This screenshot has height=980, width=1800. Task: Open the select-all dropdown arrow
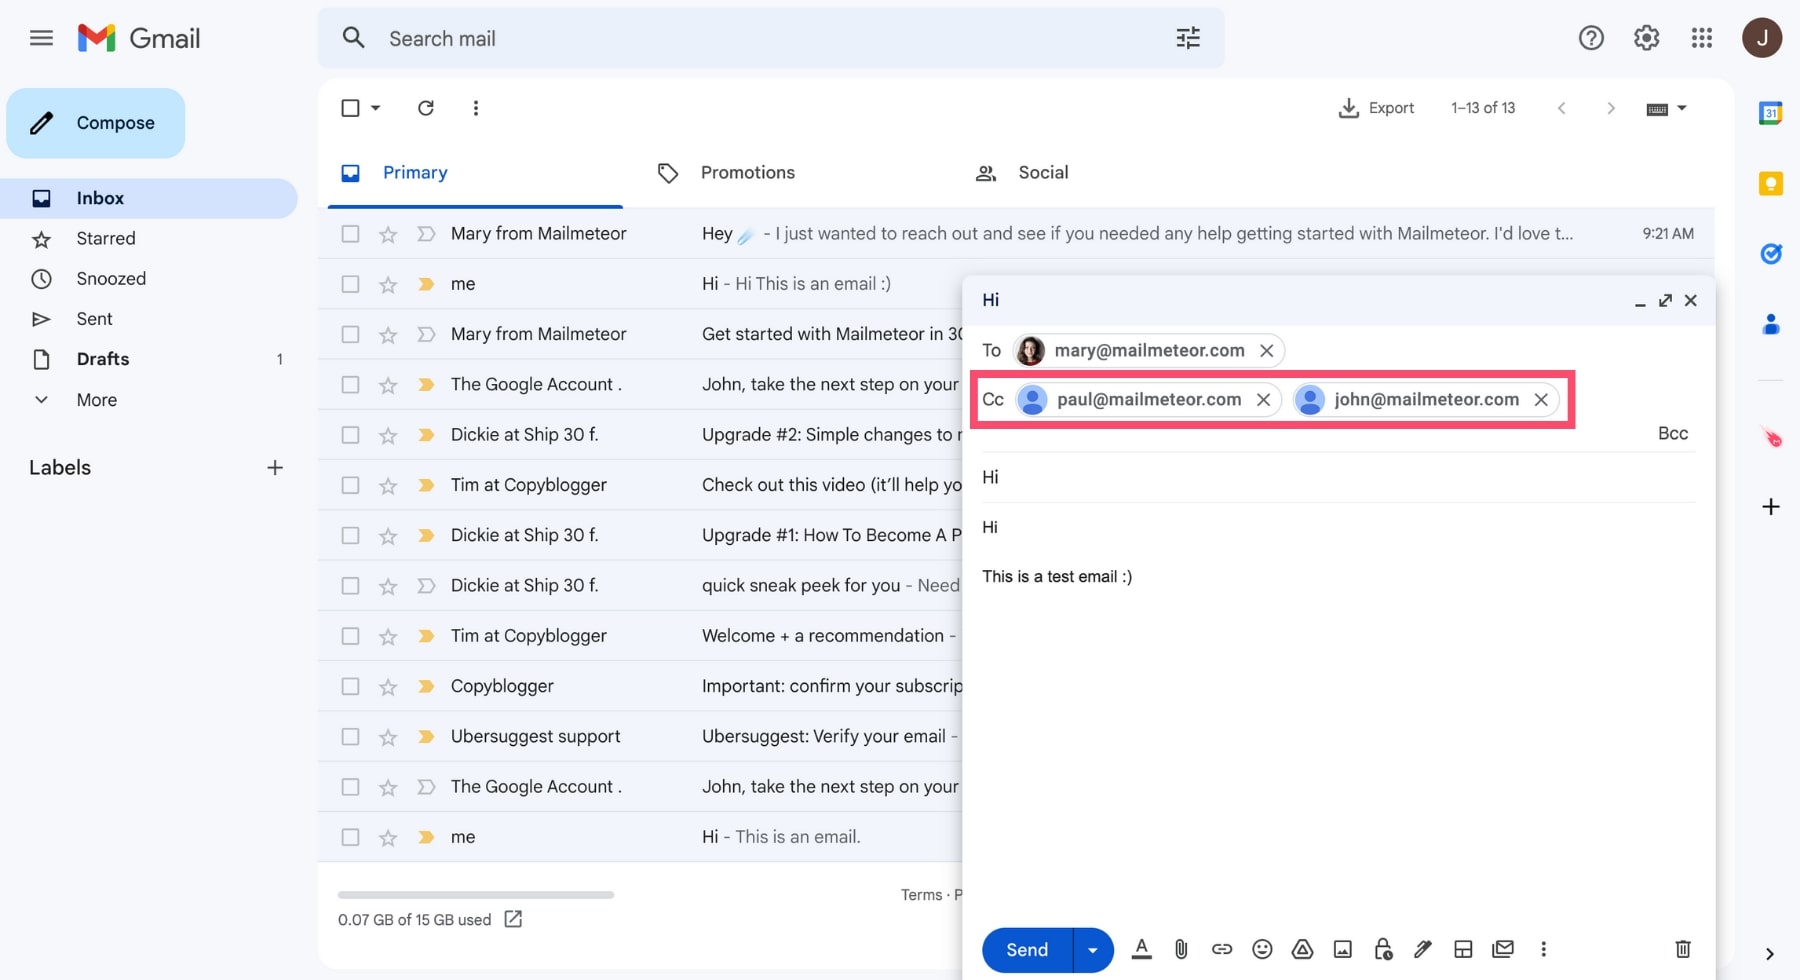pos(376,108)
